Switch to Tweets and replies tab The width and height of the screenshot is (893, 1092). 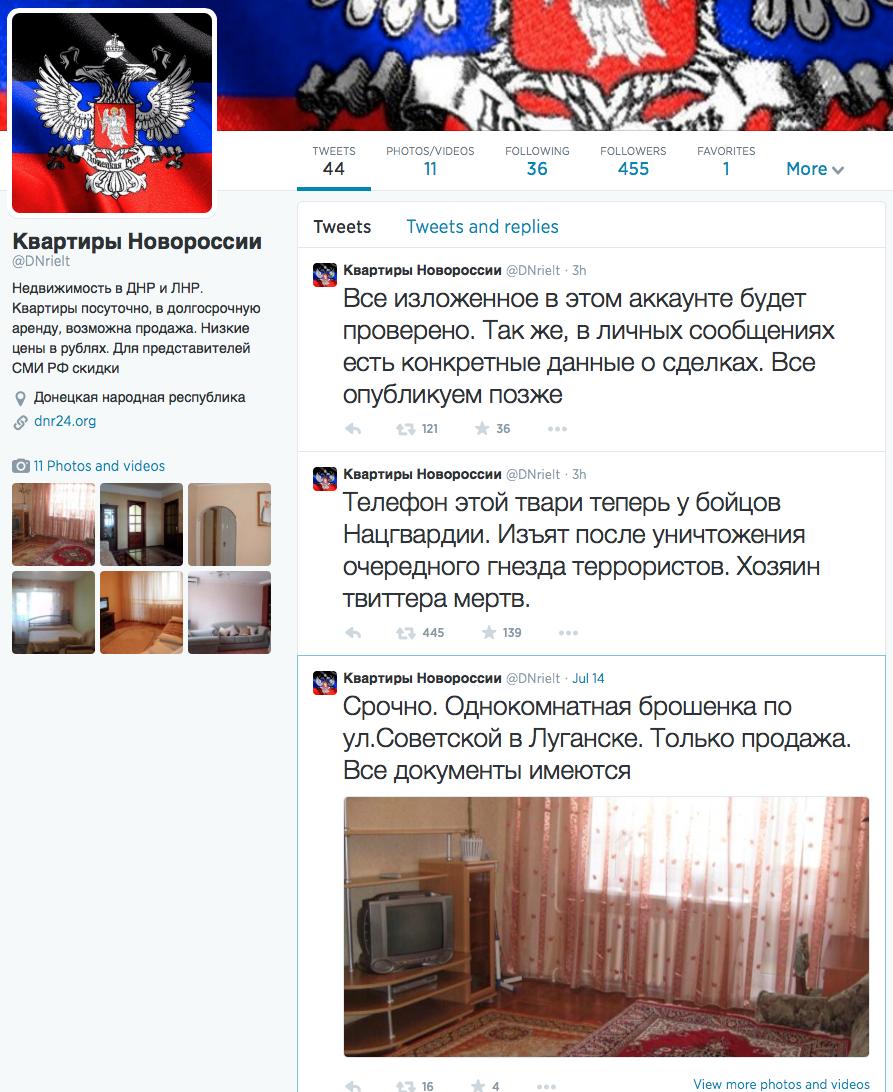482,226
